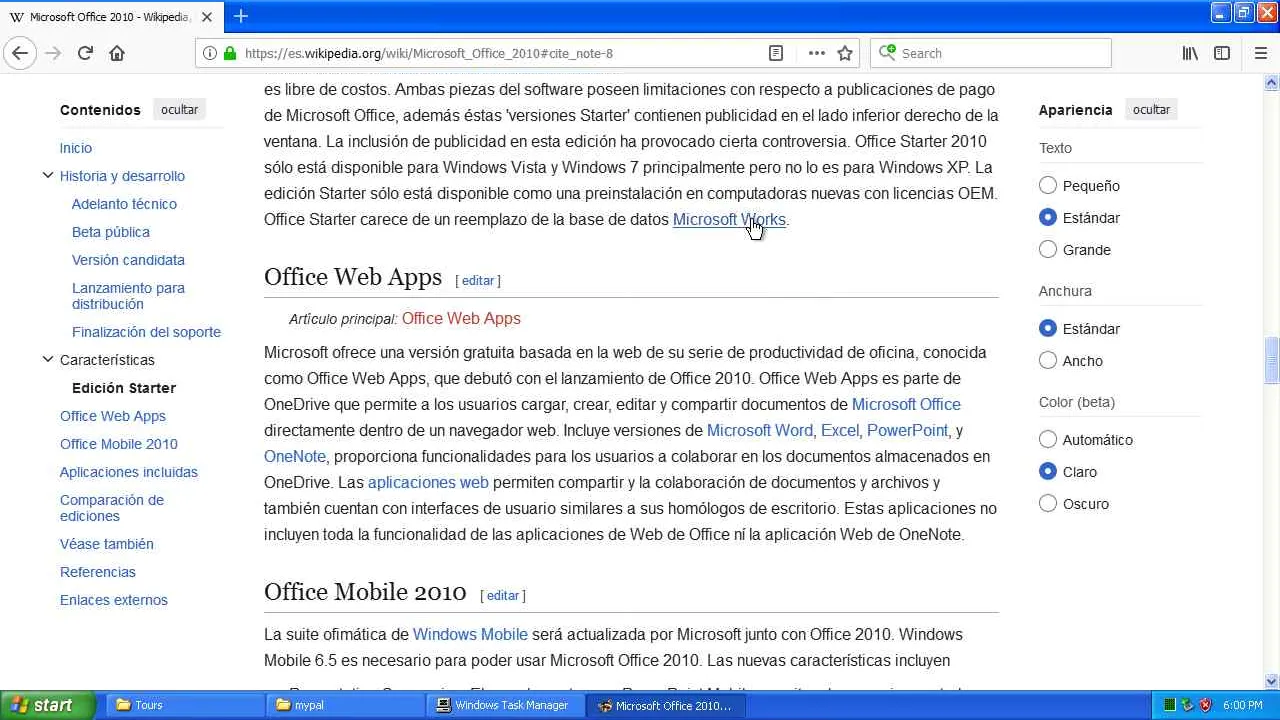Open the PowerPoint link
The height and width of the screenshot is (720, 1280).
907,431
